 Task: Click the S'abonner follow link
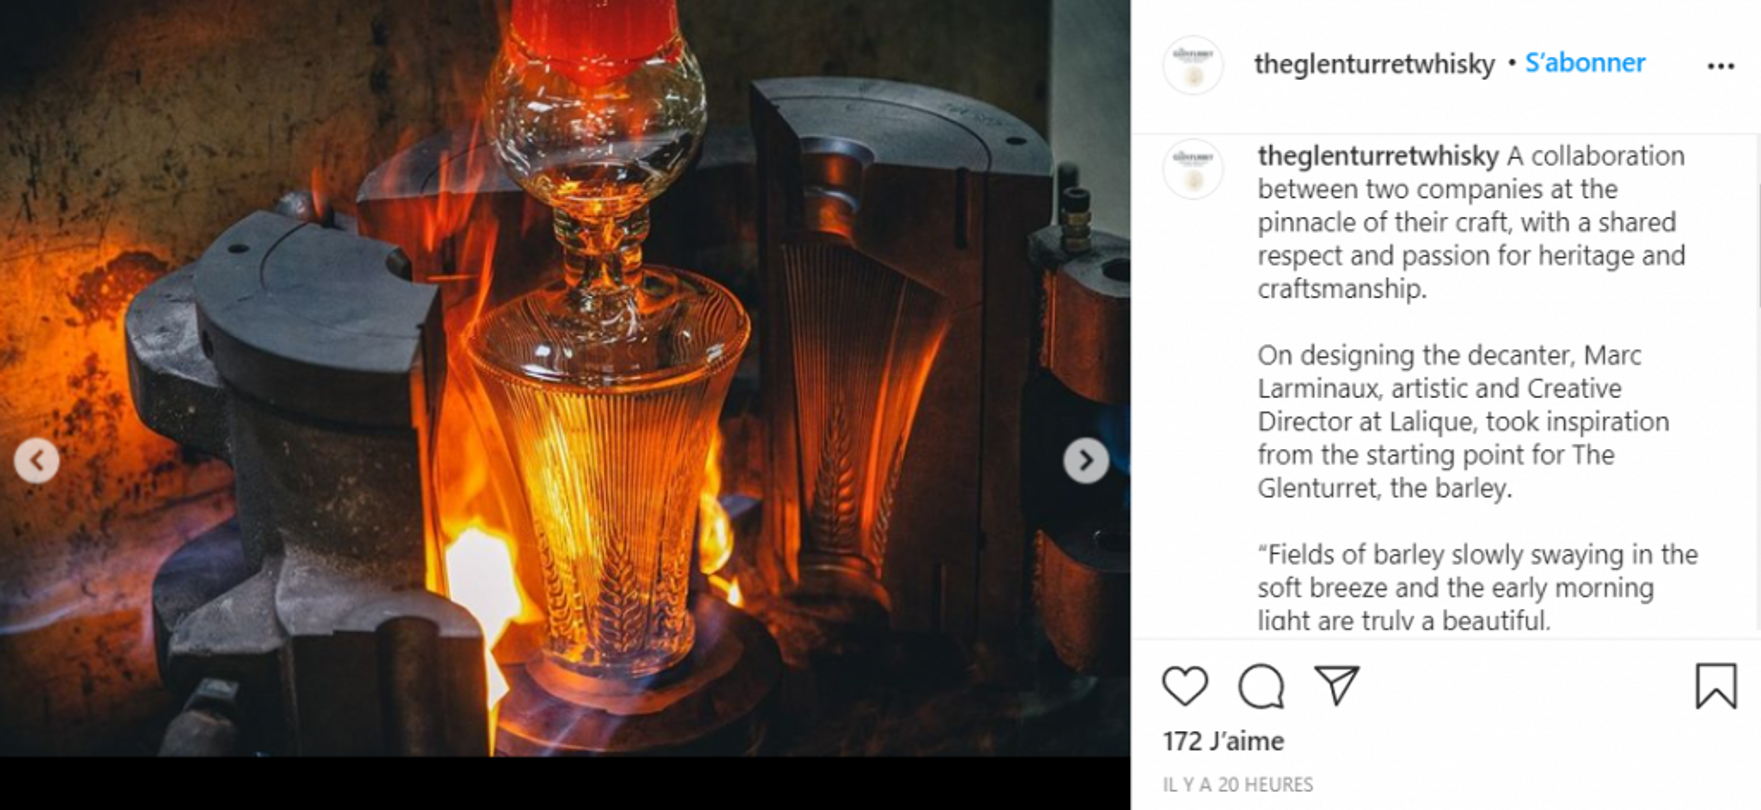[1585, 63]
